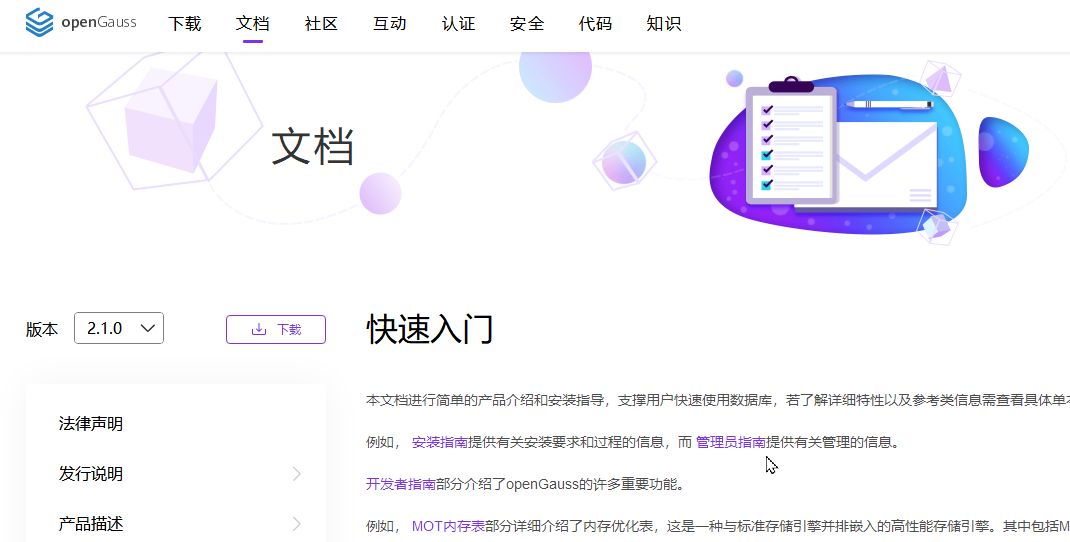Click the openGauss logo icon
The width and height of the screenshot is (1070, 542).
coord(40,23)
